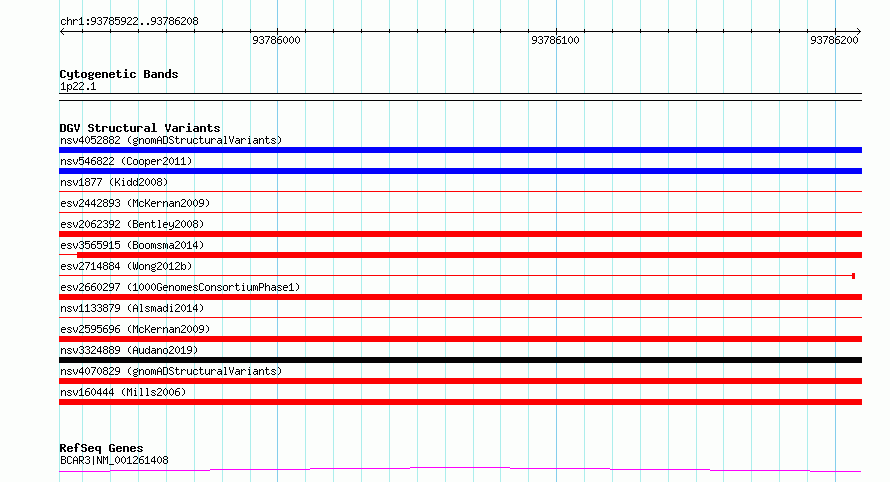890x482 pixels.
Task: Click the blue bar under nsv546822
Action: (x=460, y=171)
